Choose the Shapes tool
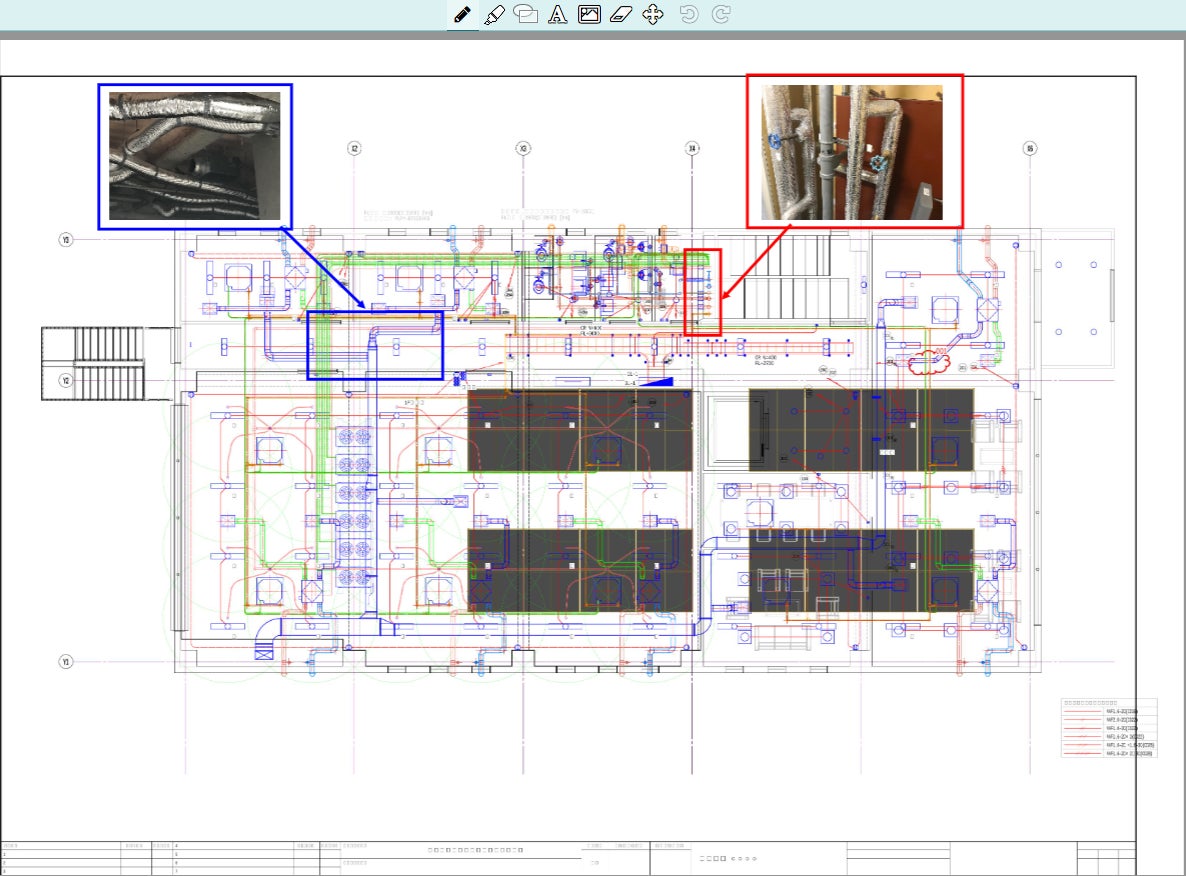The width and height of the screenshot is (1186, 876). (526, 14)
